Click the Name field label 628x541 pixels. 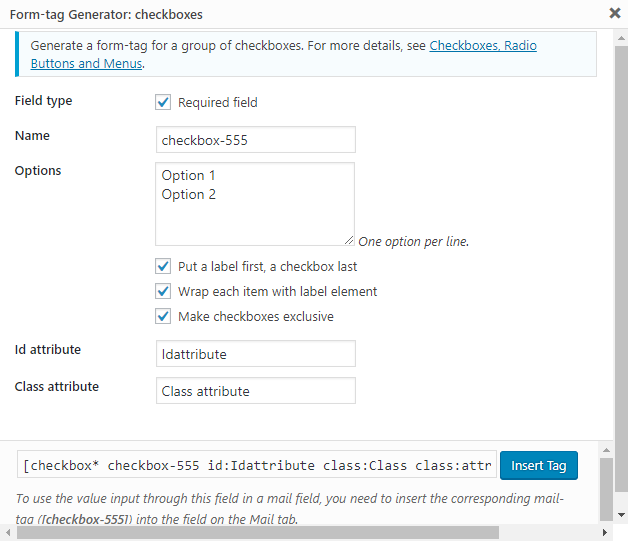[32, 136]
